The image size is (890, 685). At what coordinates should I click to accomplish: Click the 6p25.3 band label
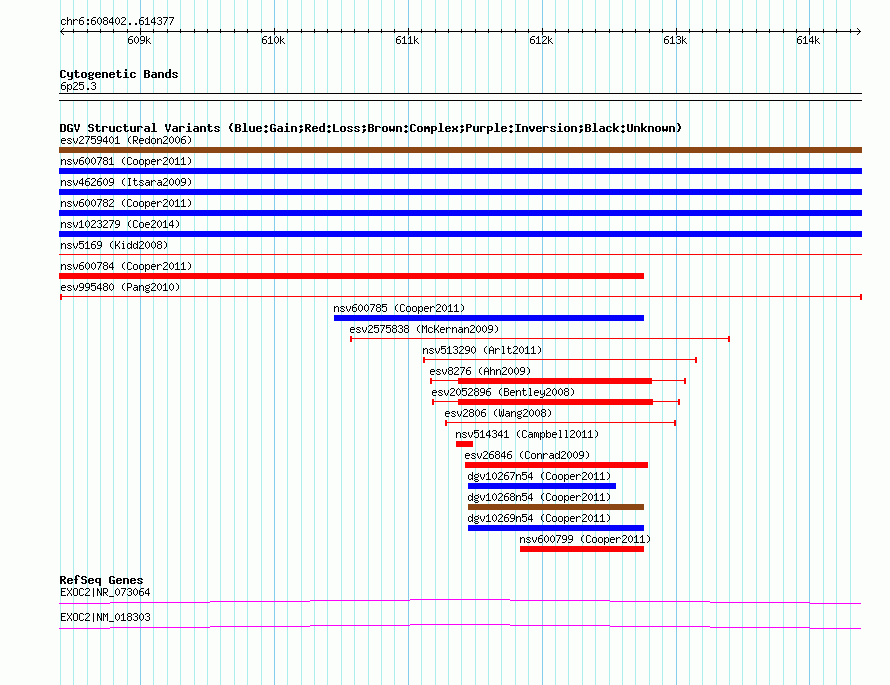78,86
